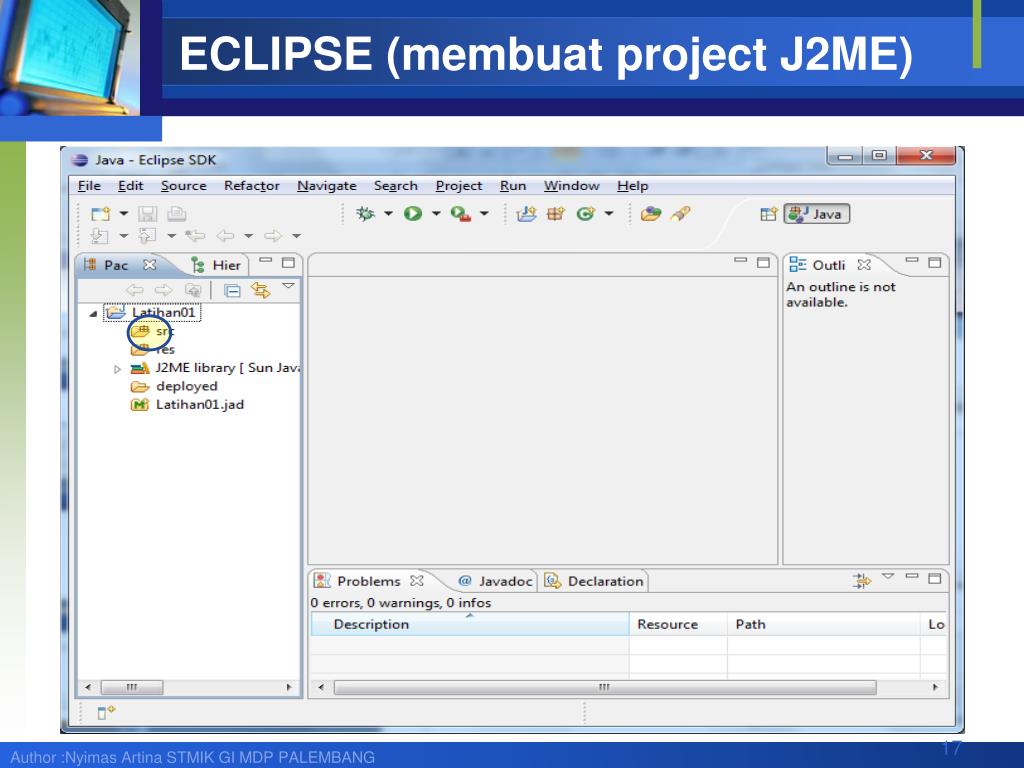Close the Outline tab
Screen dimensions: 1024x768
[864, 264]
